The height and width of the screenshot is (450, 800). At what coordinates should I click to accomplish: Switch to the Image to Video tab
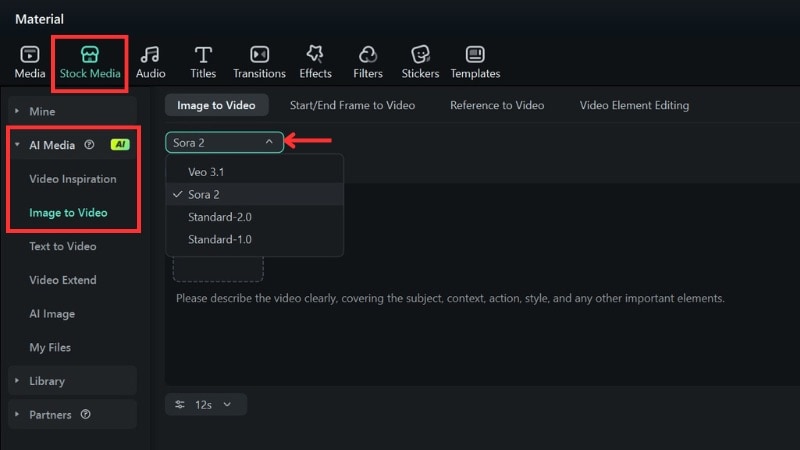coord(216,105)
